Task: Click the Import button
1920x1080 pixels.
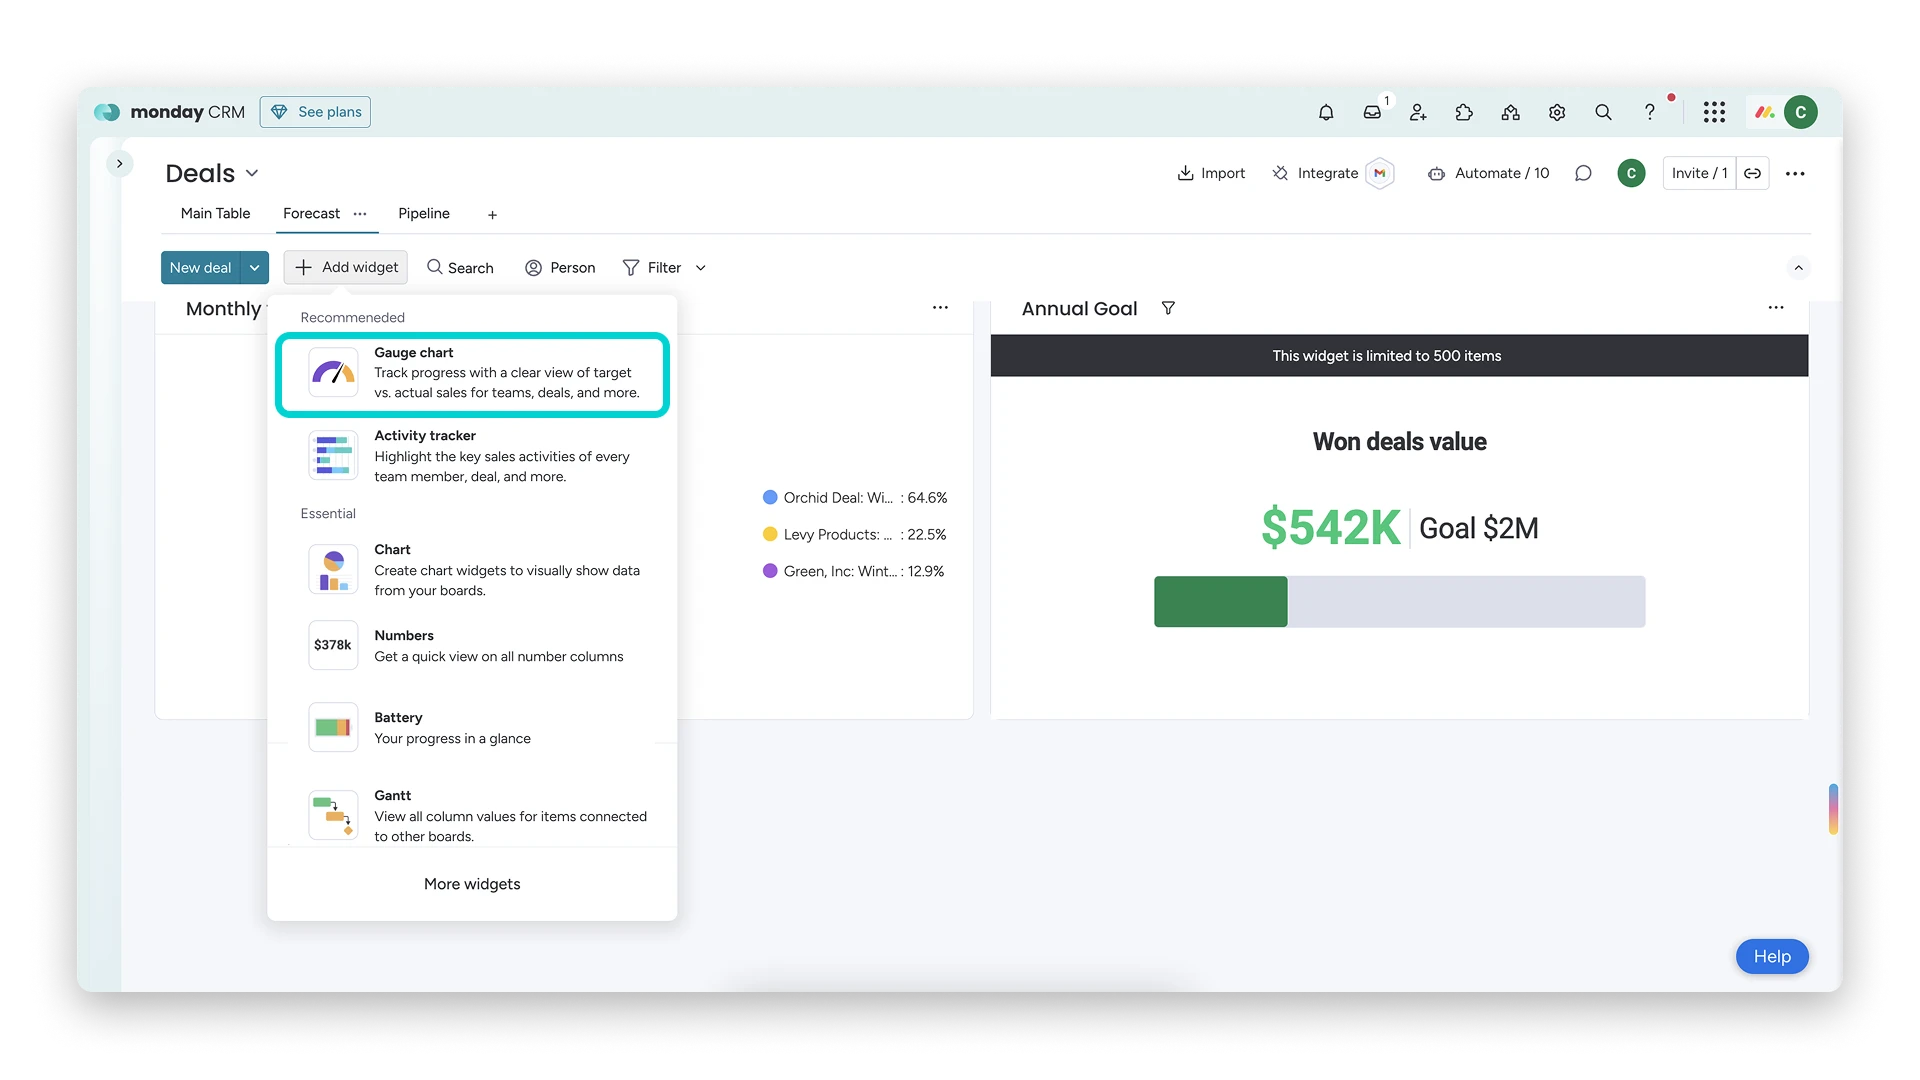Action: (x=1211, y=173)
